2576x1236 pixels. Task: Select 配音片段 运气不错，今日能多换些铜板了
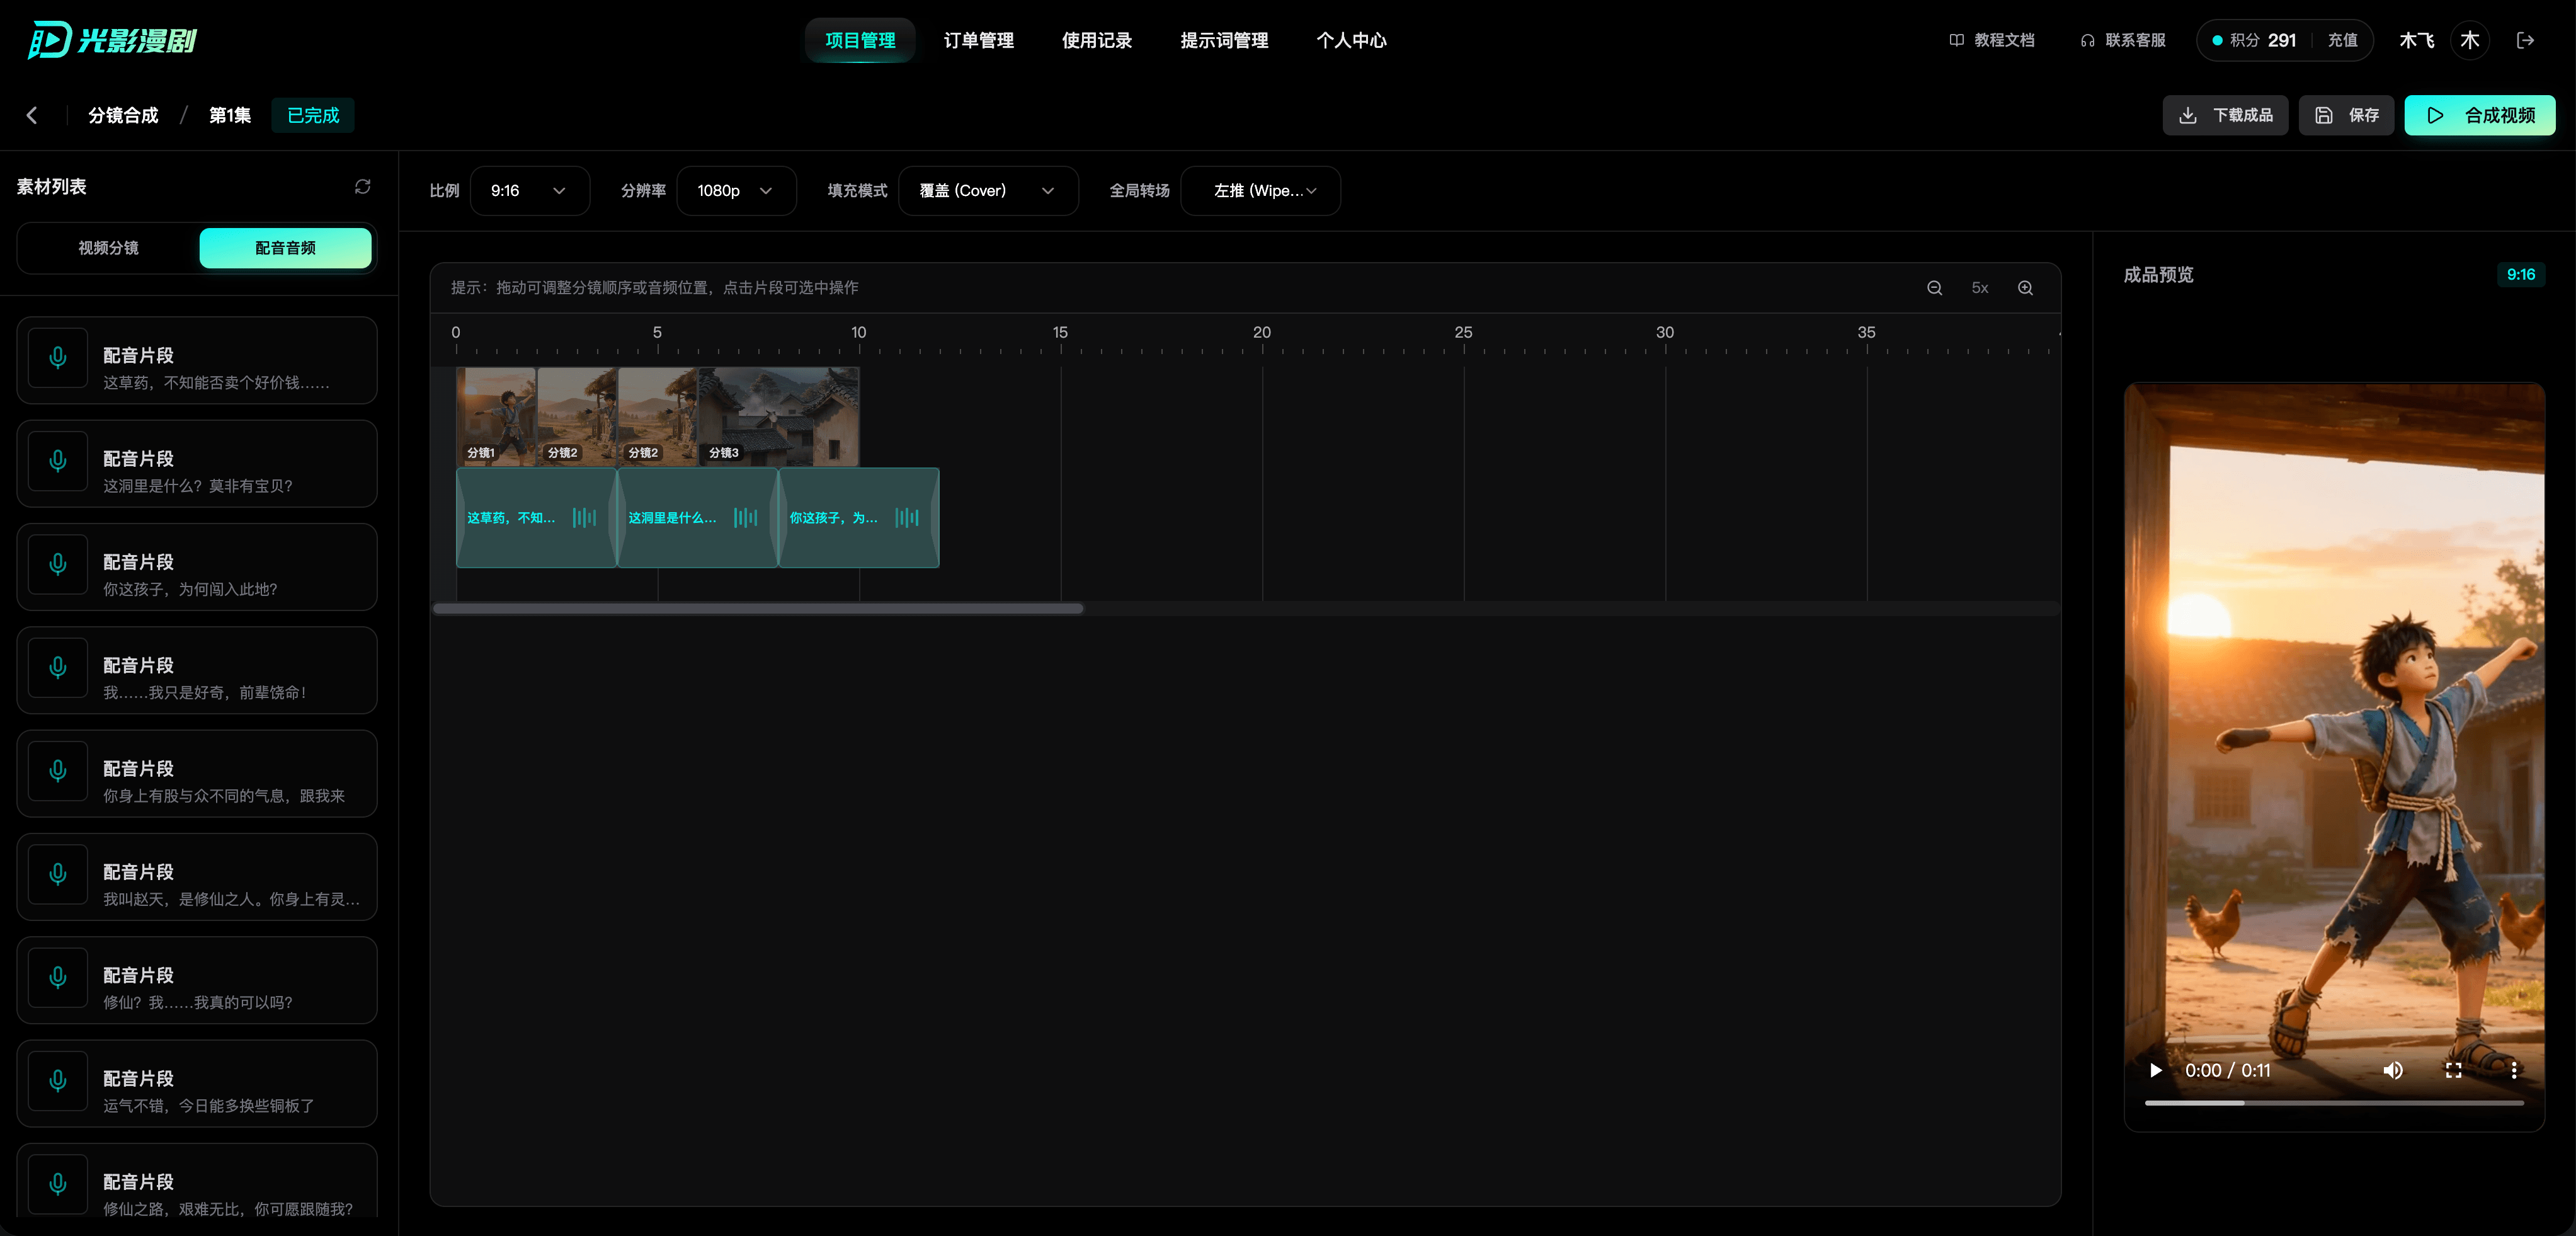pyautogui.click(x=197, y=1083)
